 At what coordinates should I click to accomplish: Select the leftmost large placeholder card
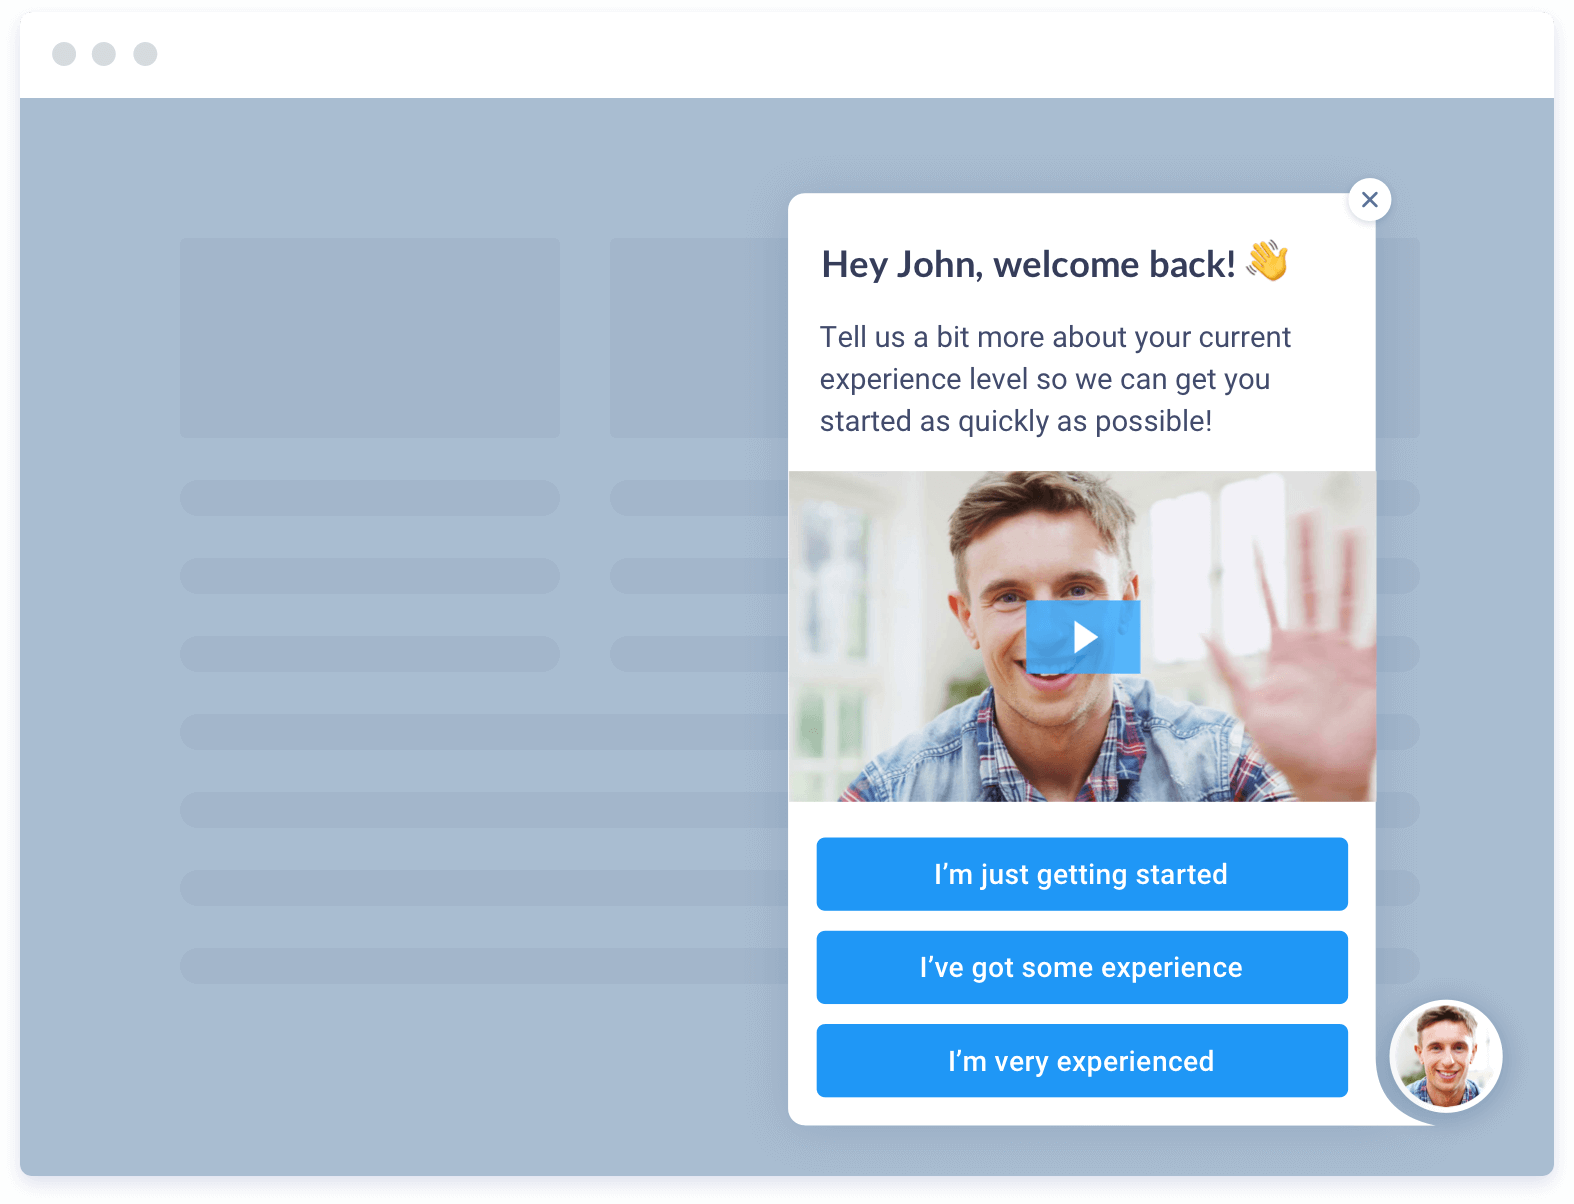point(370,338)
